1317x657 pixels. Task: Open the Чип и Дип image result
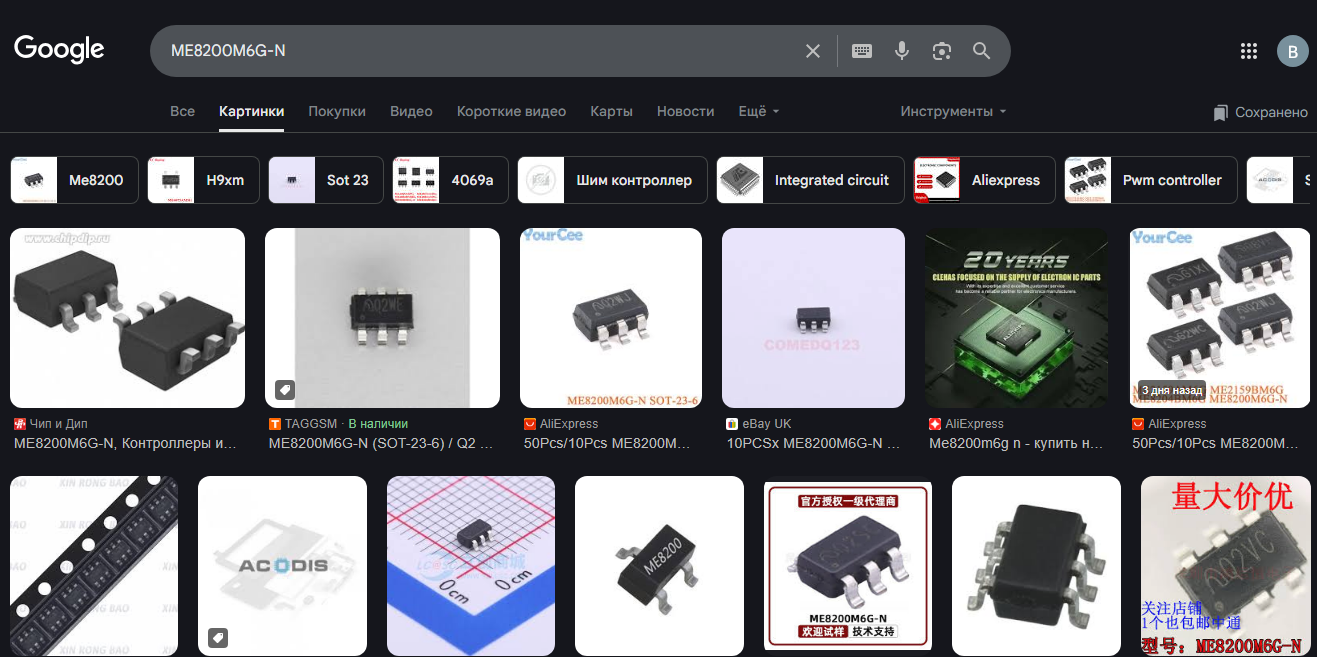pos(127,318)
